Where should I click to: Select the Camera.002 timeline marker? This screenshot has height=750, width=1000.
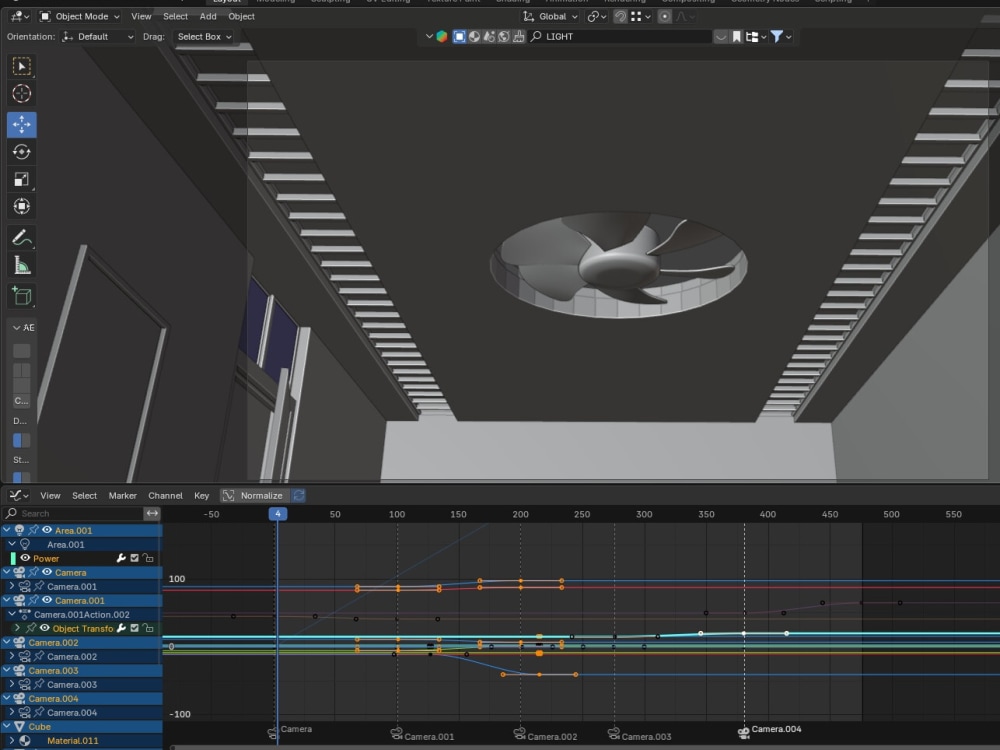[520, 733]
